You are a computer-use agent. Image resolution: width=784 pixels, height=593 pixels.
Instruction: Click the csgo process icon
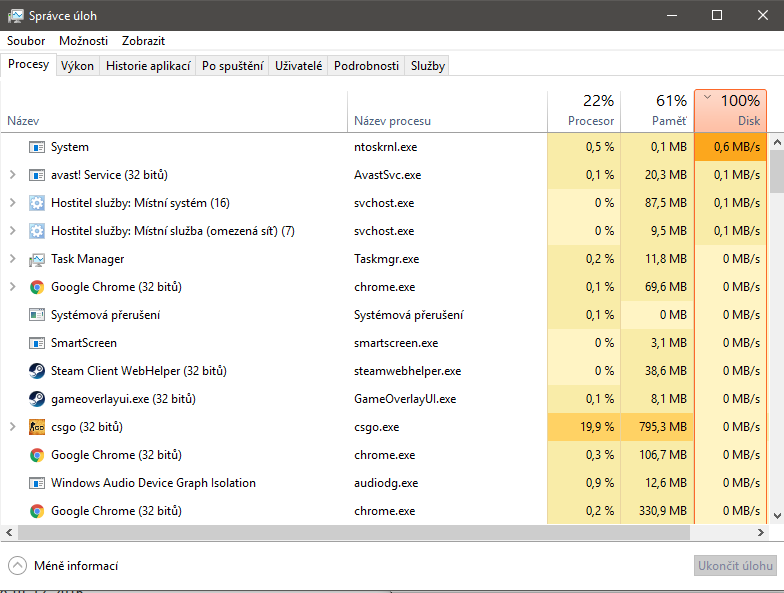(37, 427)
